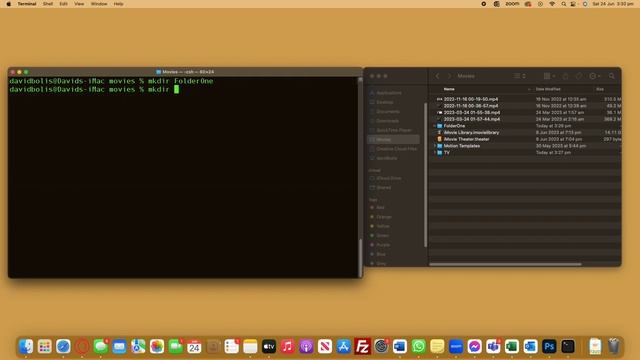Go back in the Finder window

coord(437,76)
